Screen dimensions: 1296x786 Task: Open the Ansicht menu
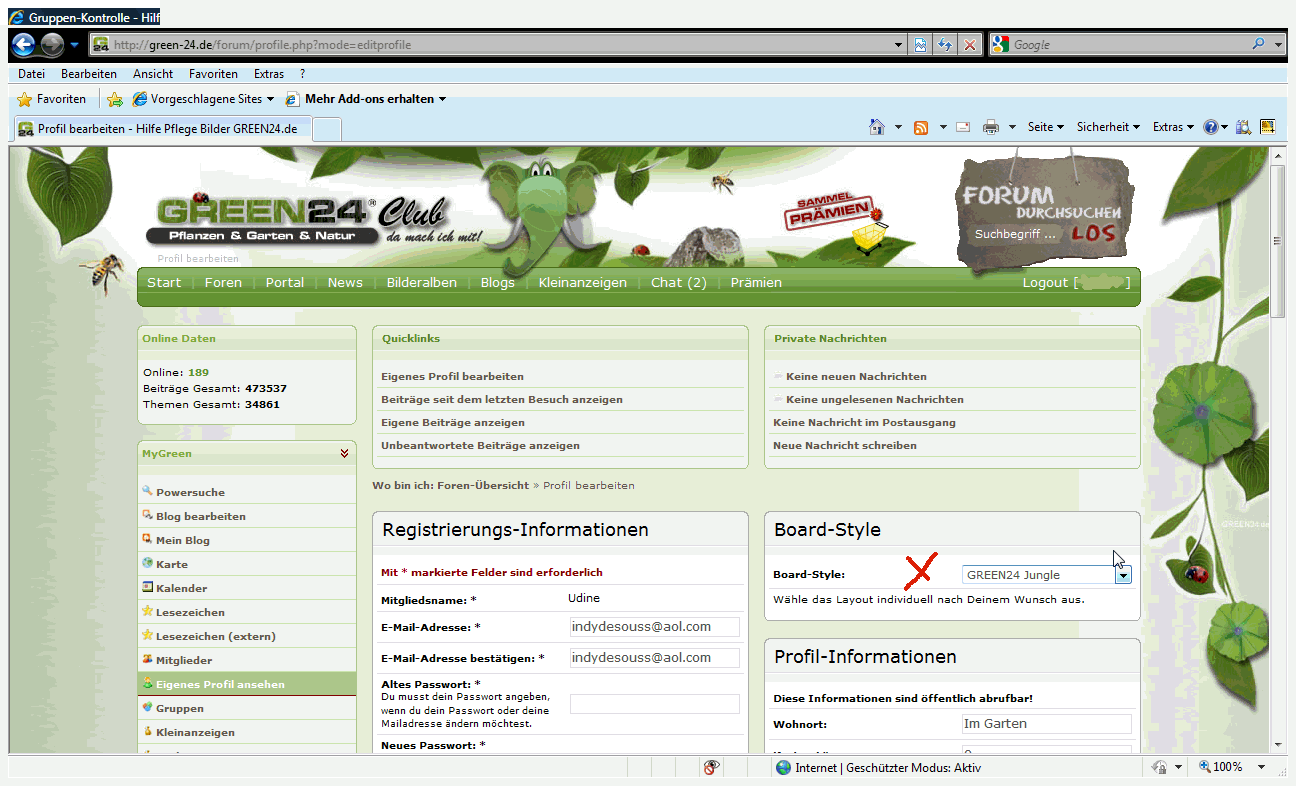click(153, 74)
